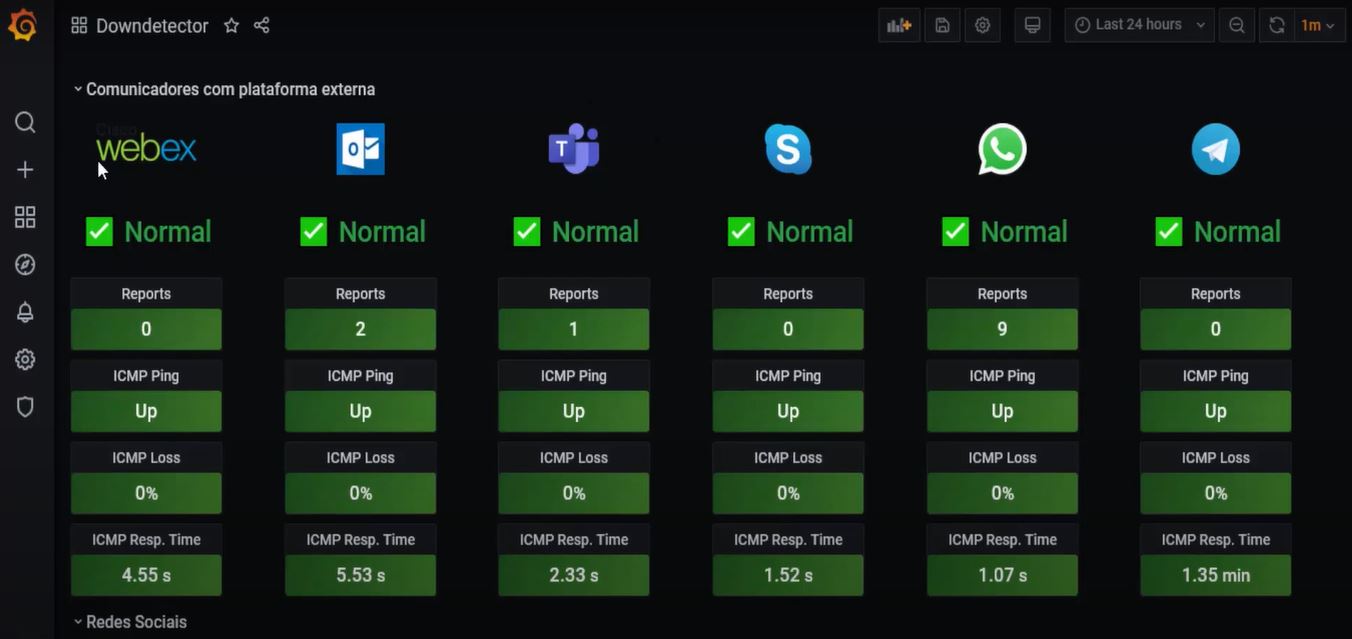Screen dimensions: 1352x639
Task: Click Telegram ICMP Resp. Time 1.35 min
Action: pos(1216,575)
